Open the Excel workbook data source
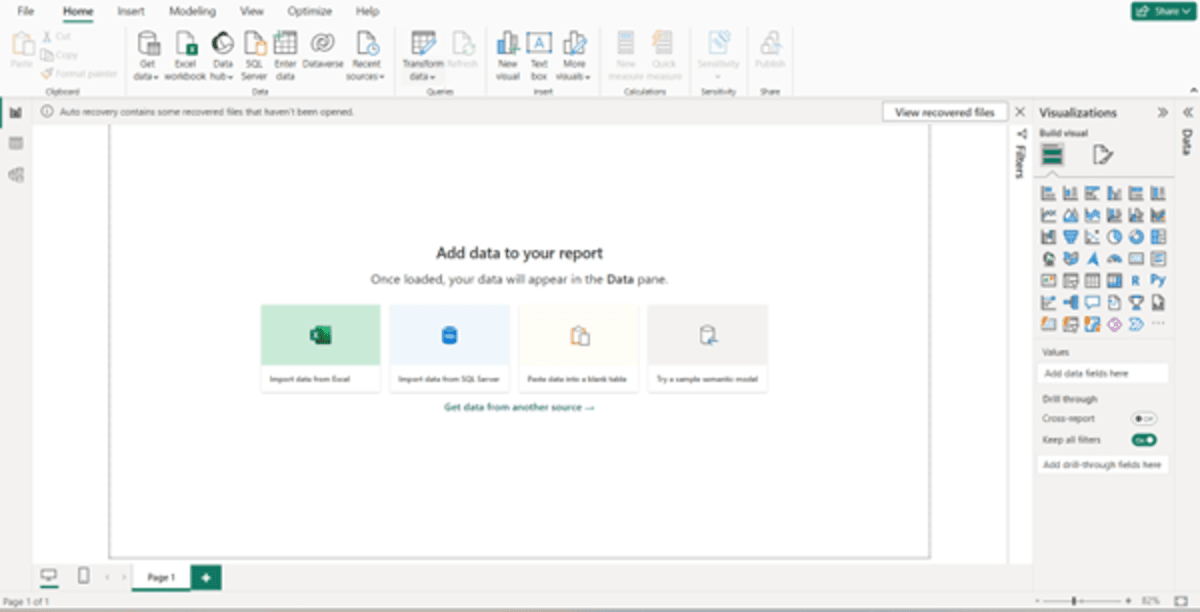The width and height of the screenshot is (1200, 612). point(185,55)
